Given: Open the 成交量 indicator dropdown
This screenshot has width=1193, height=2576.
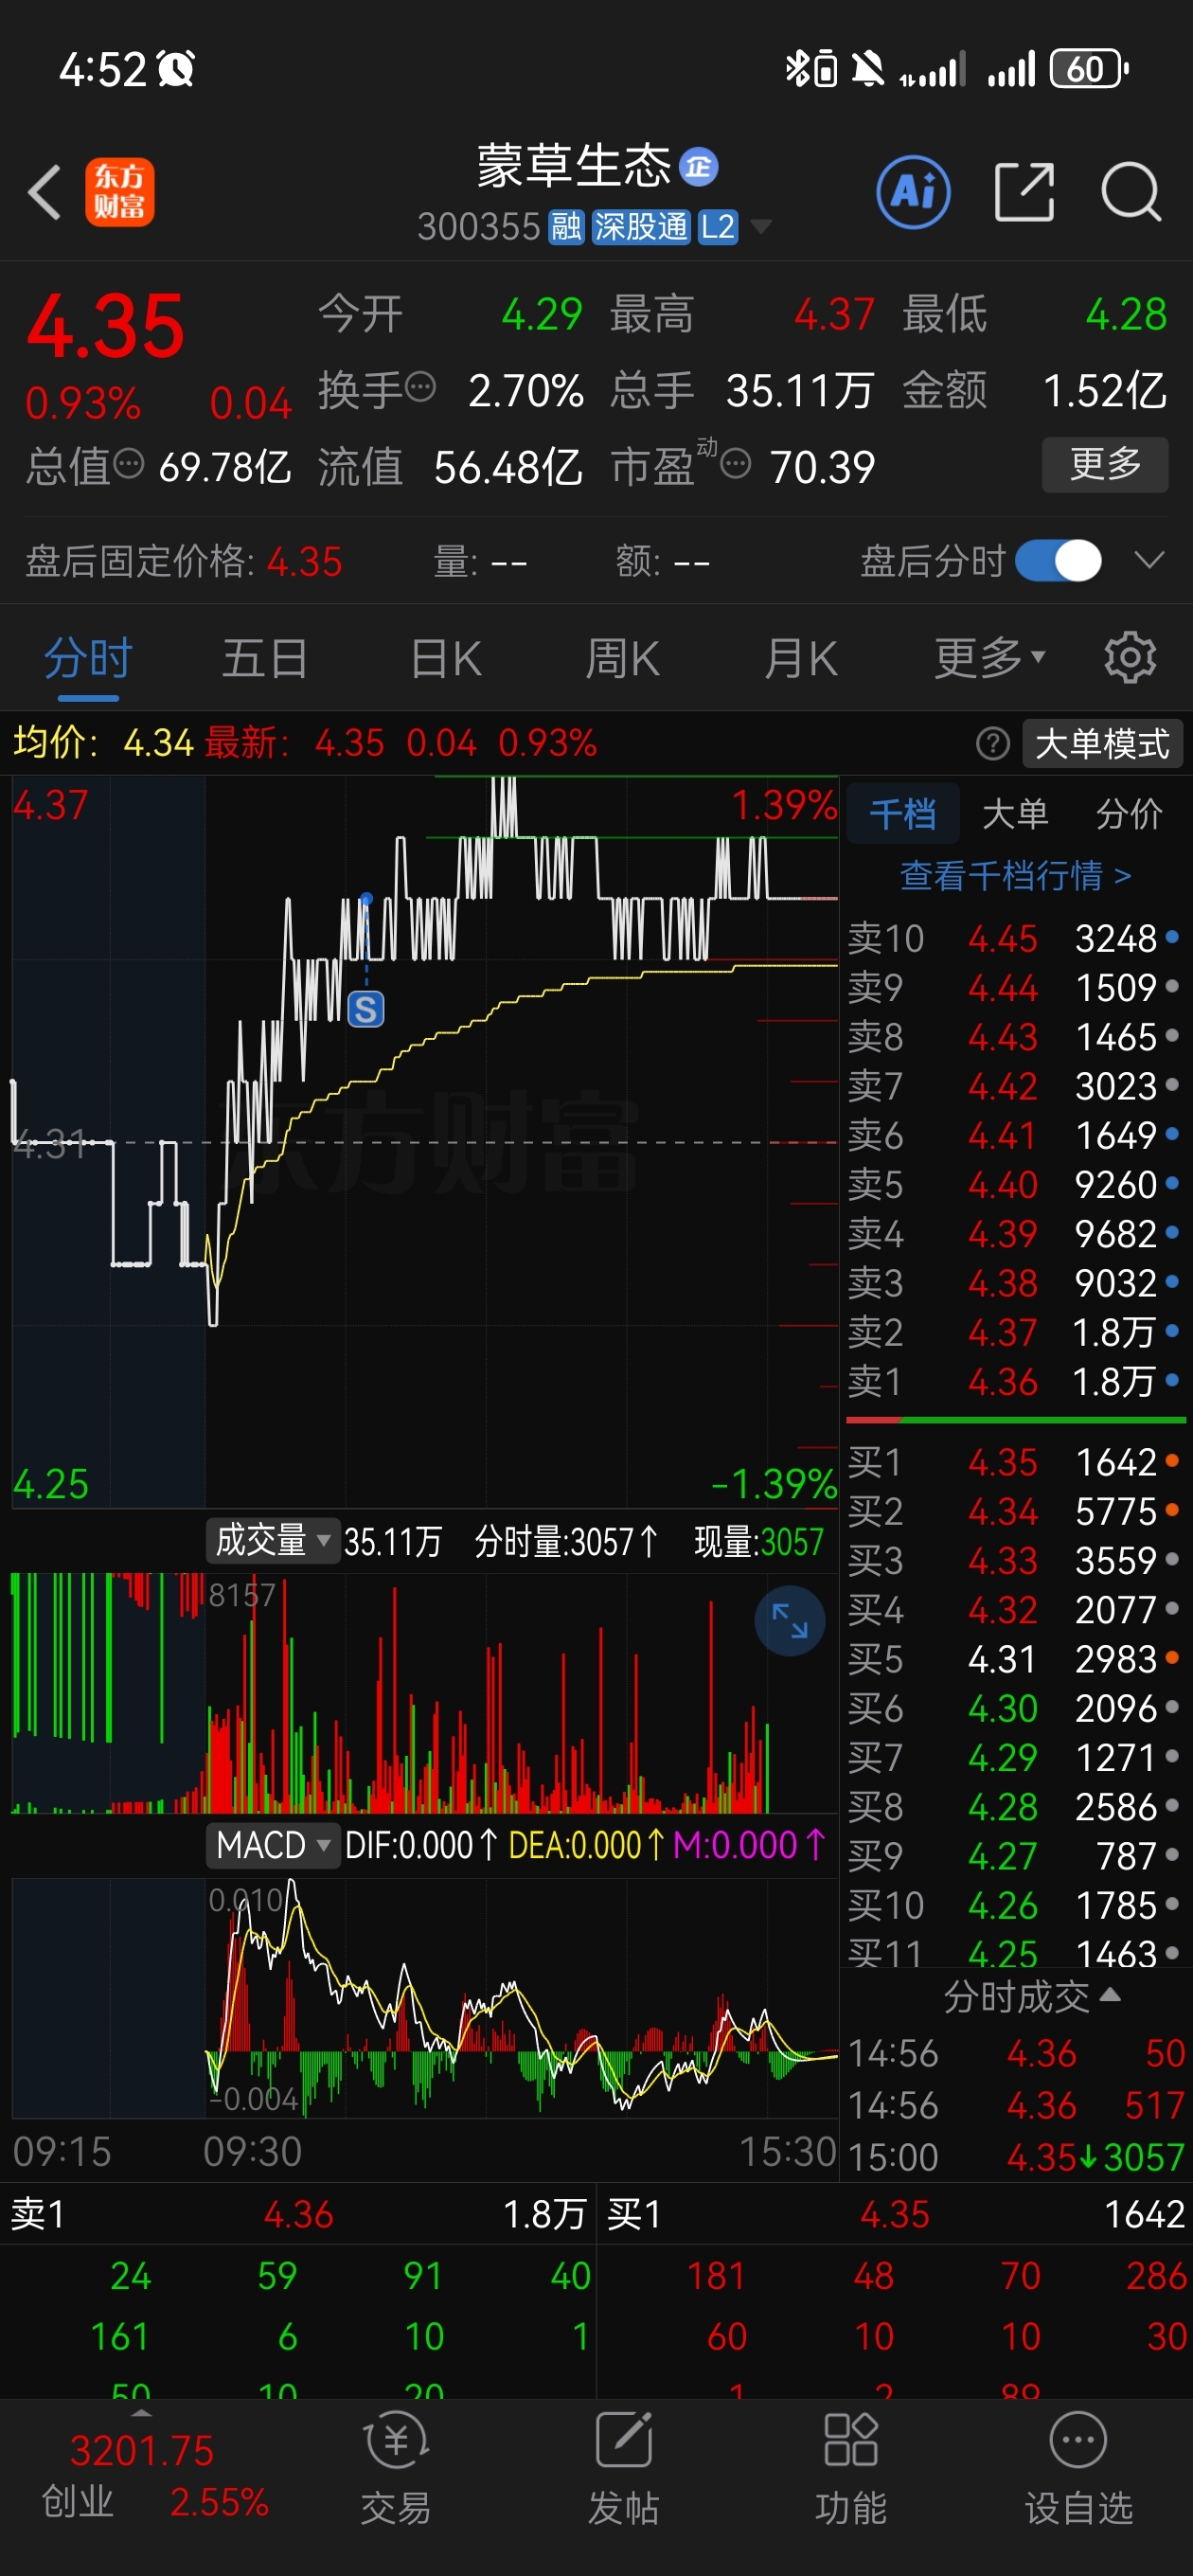Looking at the screenshot, I should click(x=272, y=1540).
